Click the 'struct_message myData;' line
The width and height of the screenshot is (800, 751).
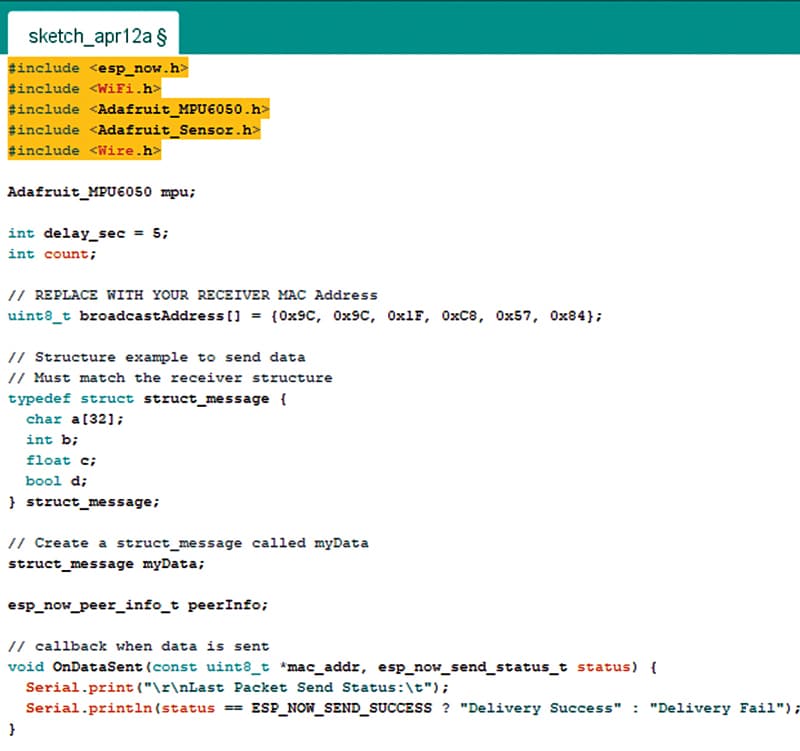[106, 563]
